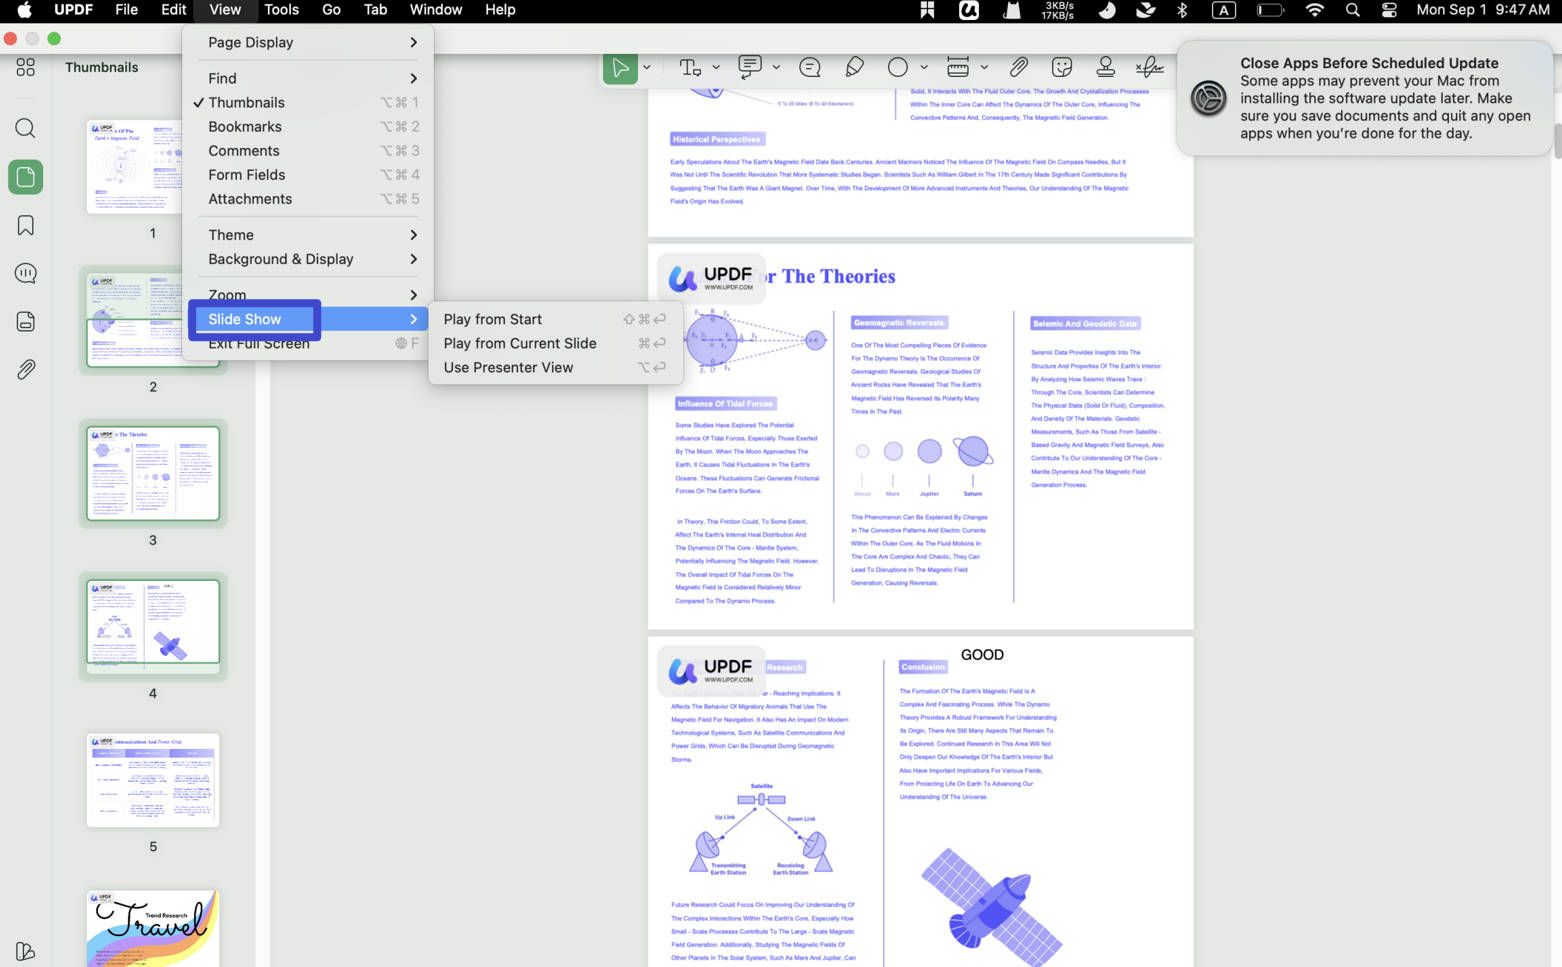Open the signature tool in toolbar
This screenshot has height=967, width=1562.
coord(1149,67)
